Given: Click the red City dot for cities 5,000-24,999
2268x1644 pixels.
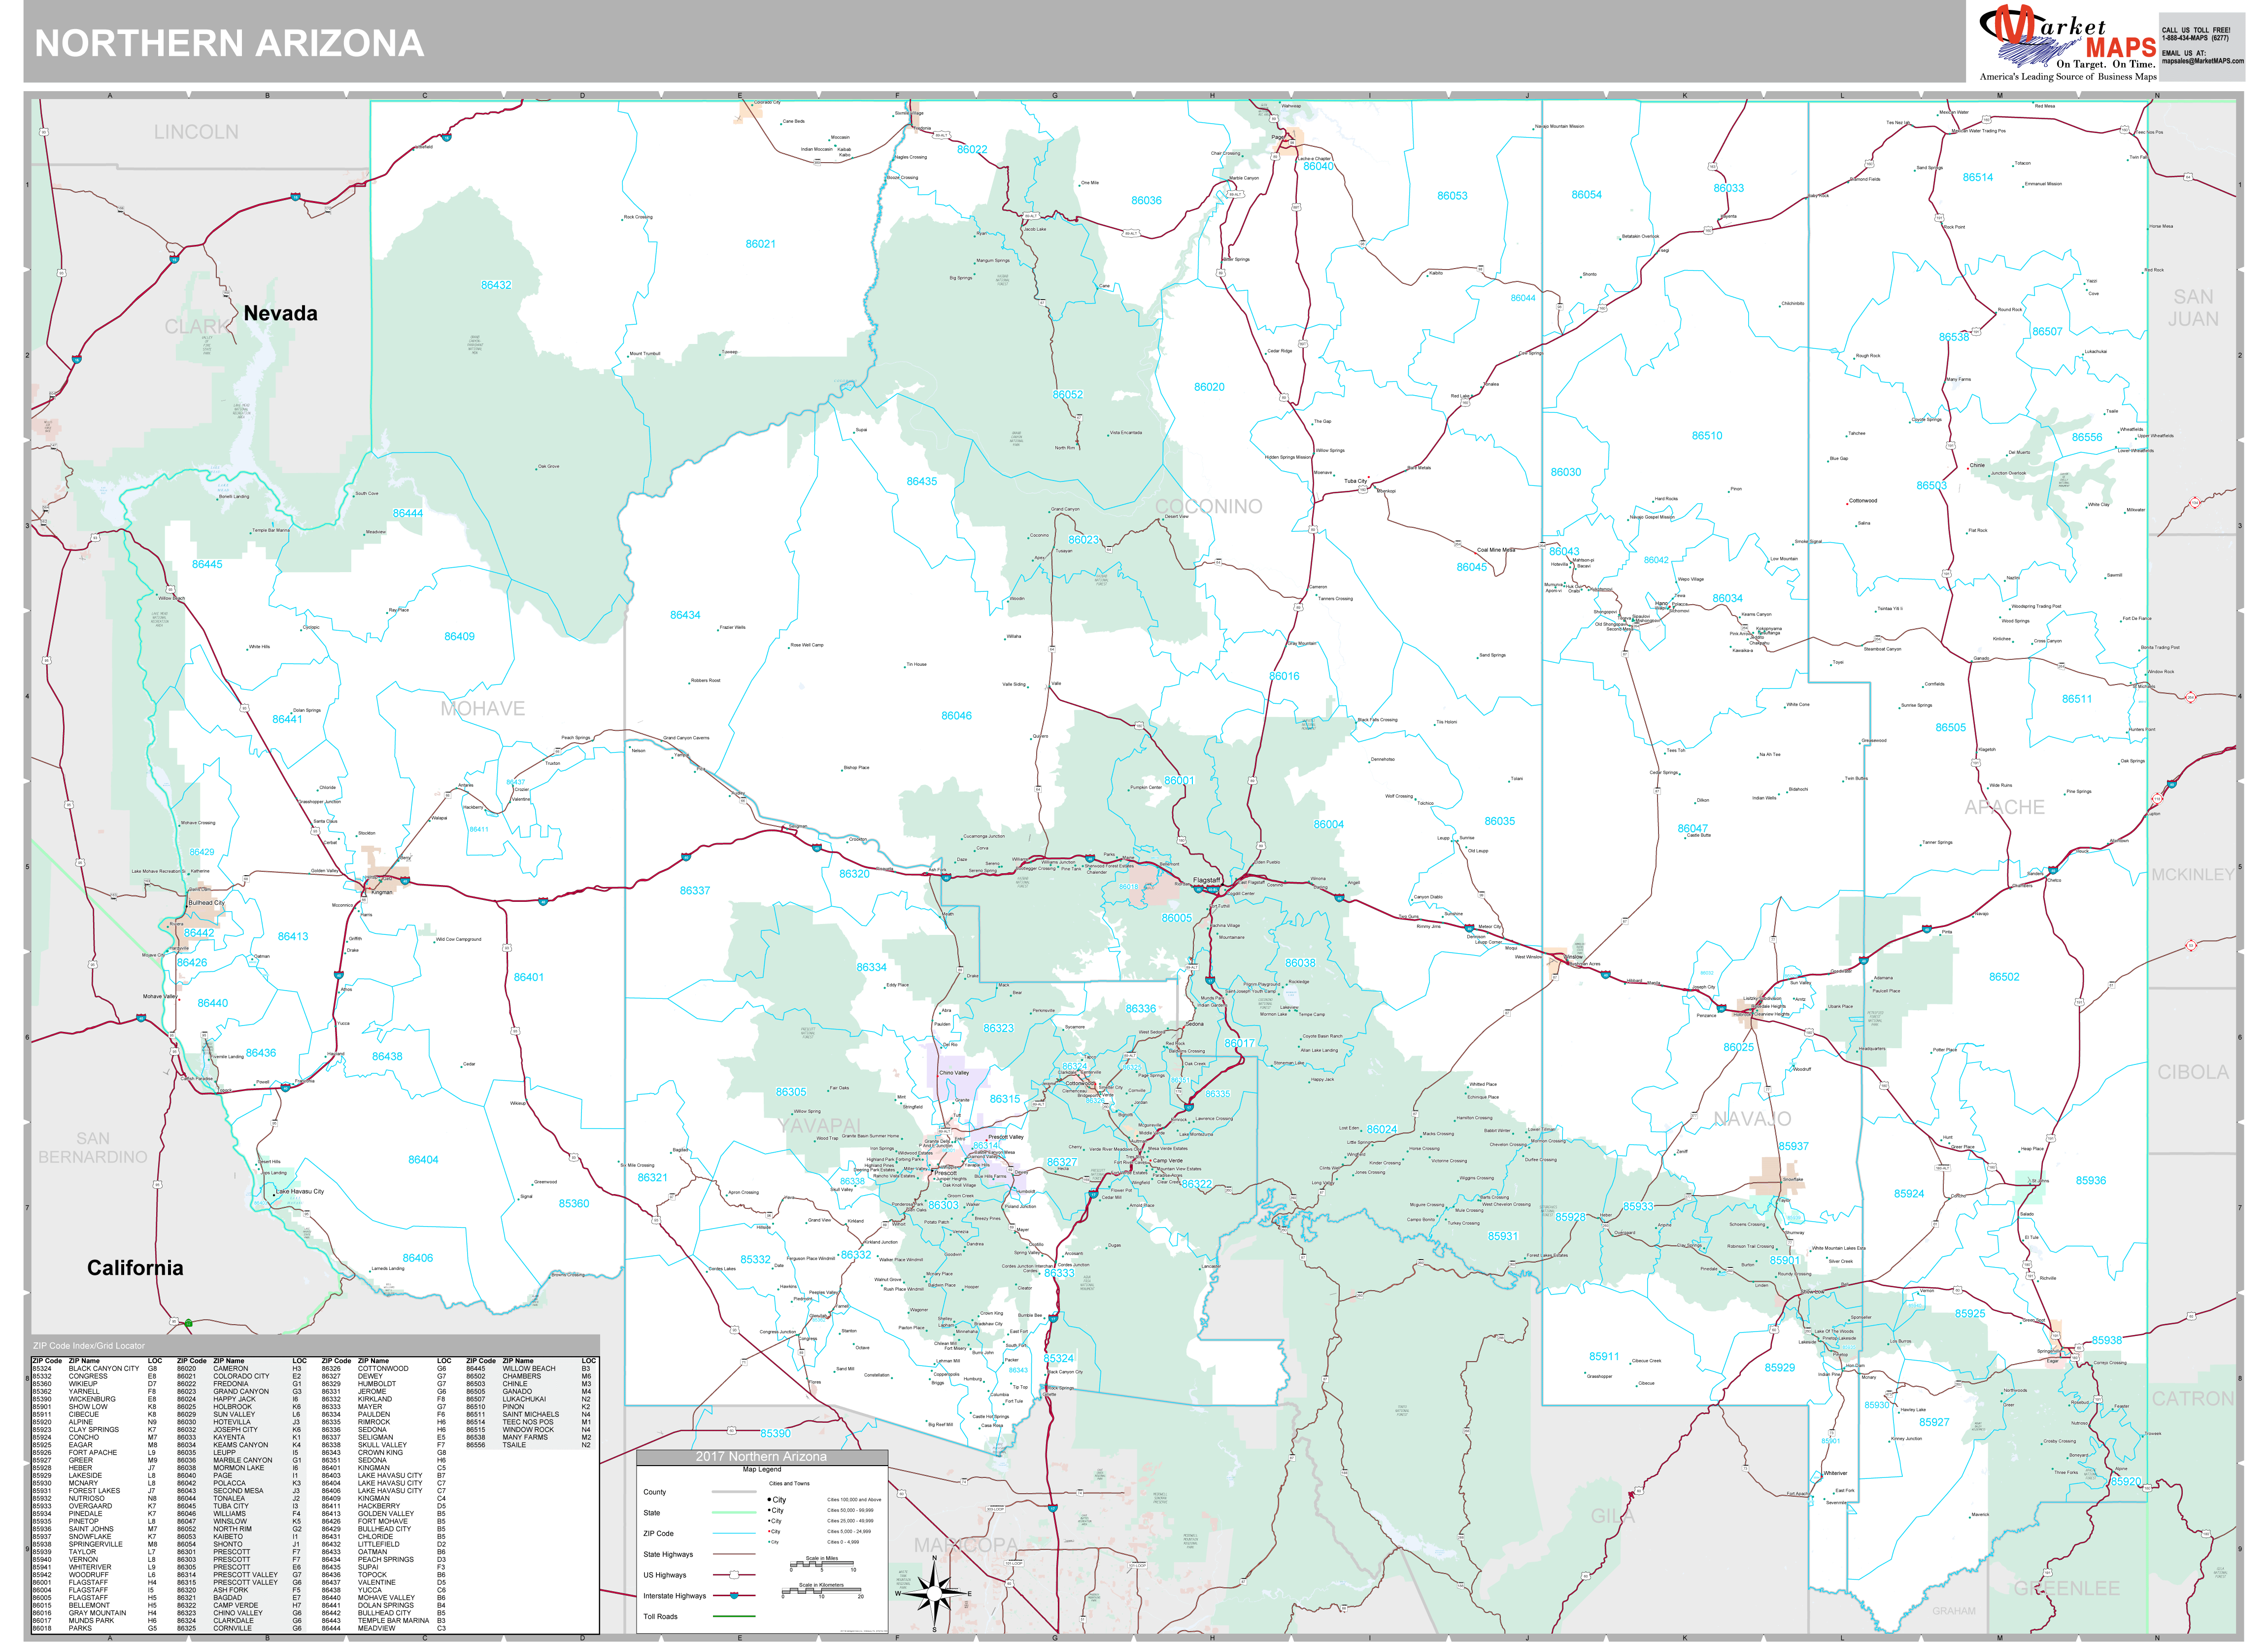Looking at the screenshot, I should click(769, 1532).
